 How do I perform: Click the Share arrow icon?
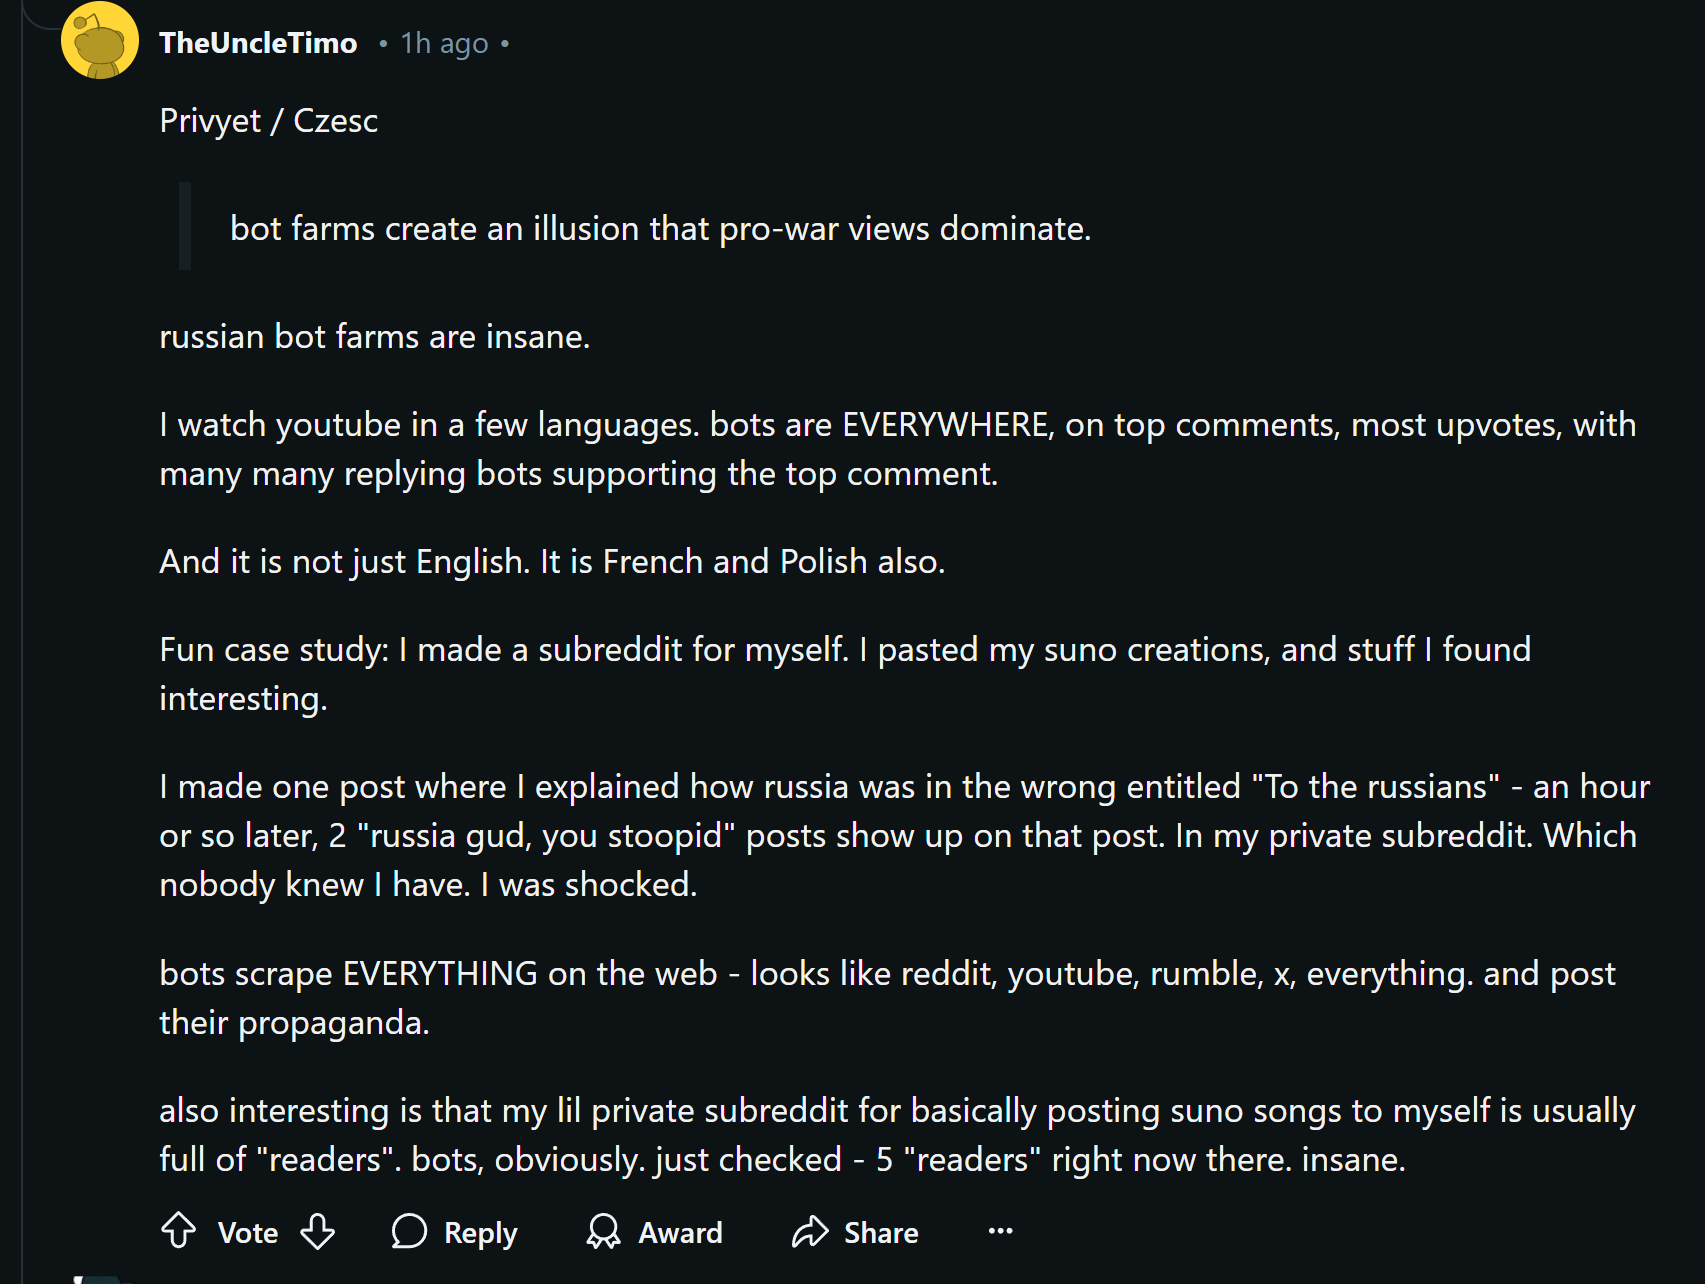810,1232
